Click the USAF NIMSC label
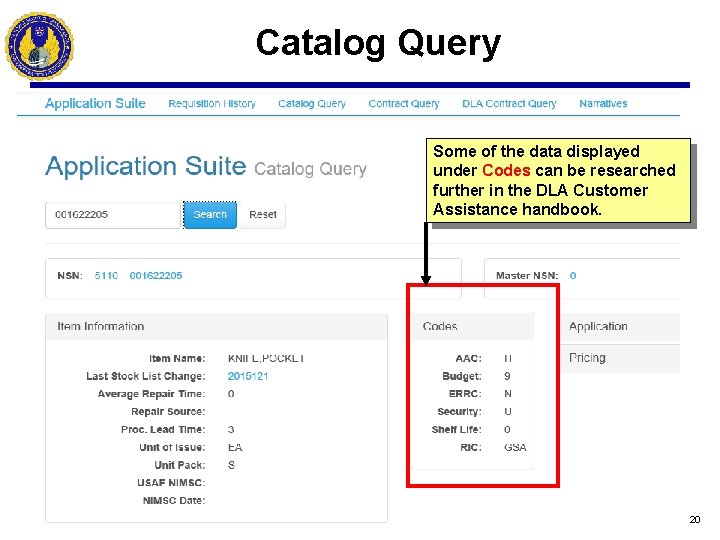Image resolution: width=720 pixels, height=540 pixels. tap(171, 483)
